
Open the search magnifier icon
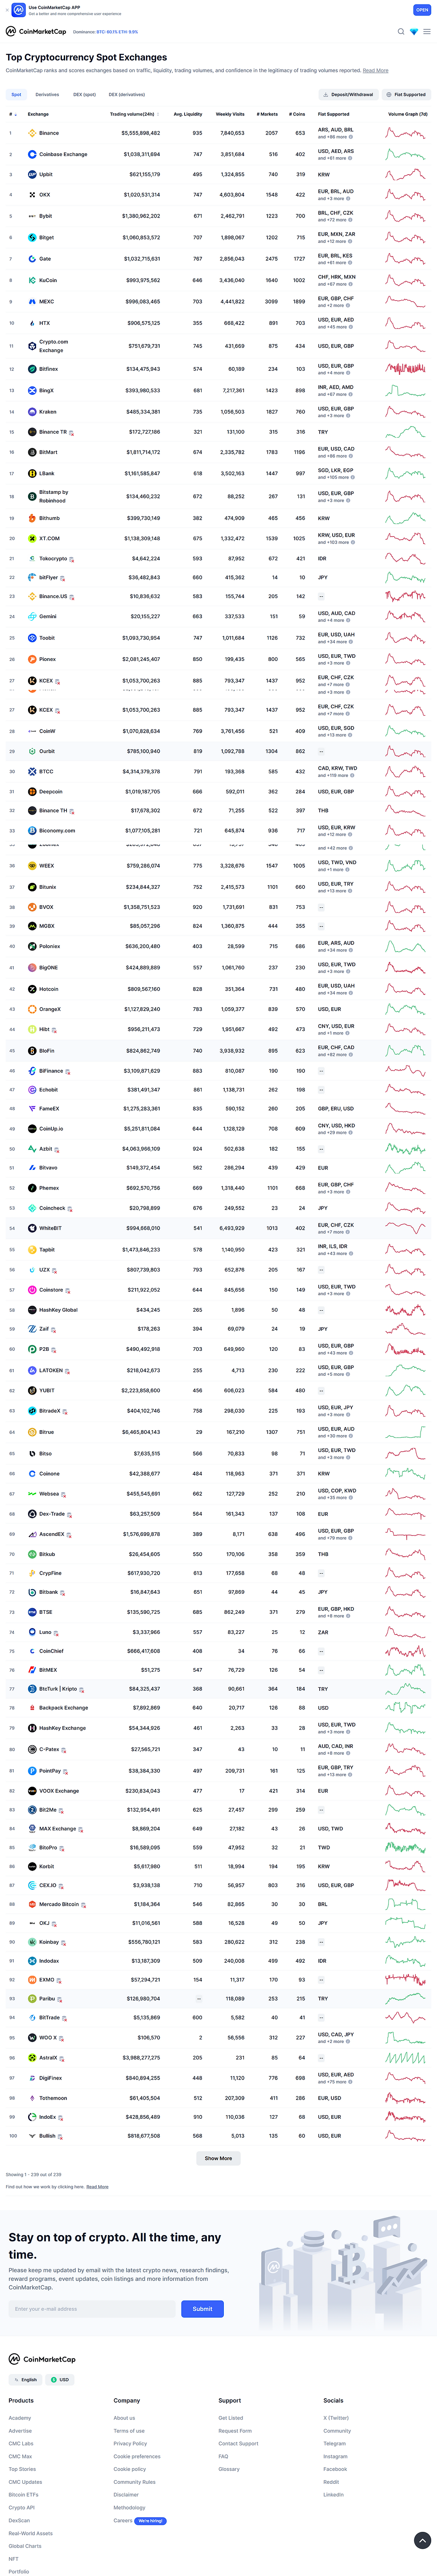[401, 31]
